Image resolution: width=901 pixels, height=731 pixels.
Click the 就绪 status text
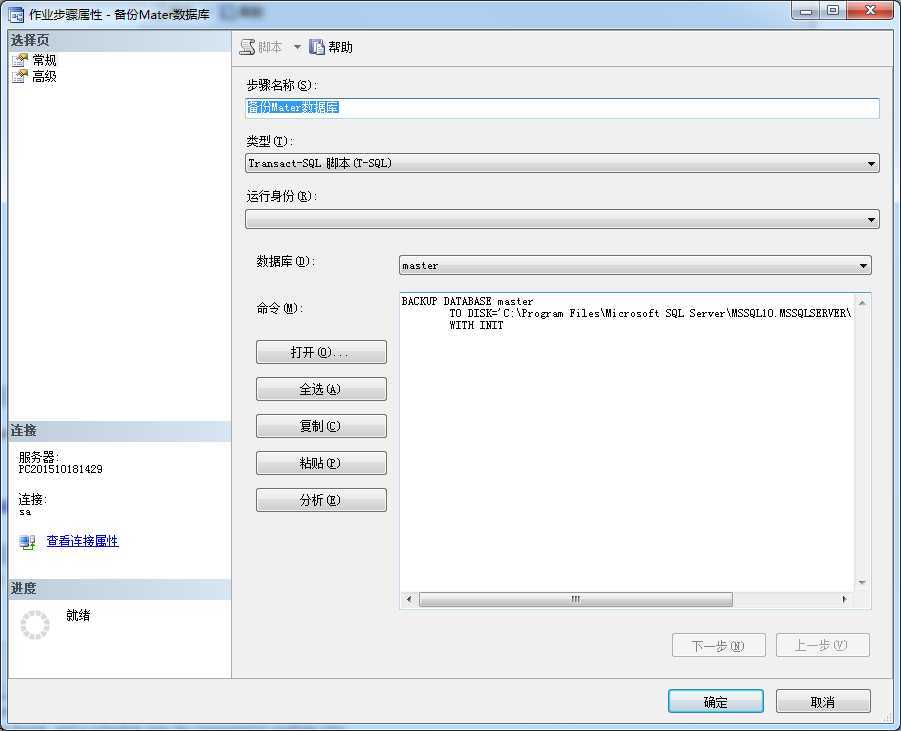pyautogui.click(x=78, y=615)
